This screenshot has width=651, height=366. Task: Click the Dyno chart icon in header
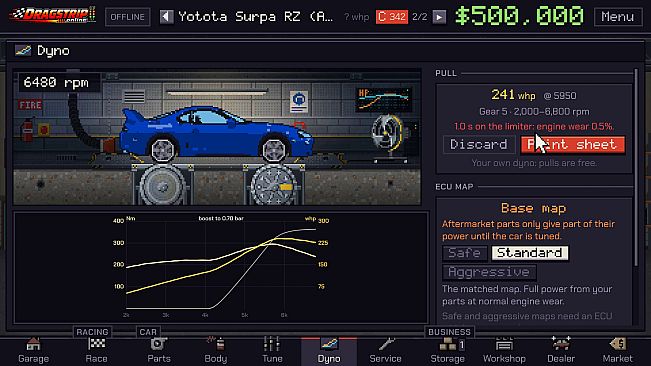click(23, 51)
